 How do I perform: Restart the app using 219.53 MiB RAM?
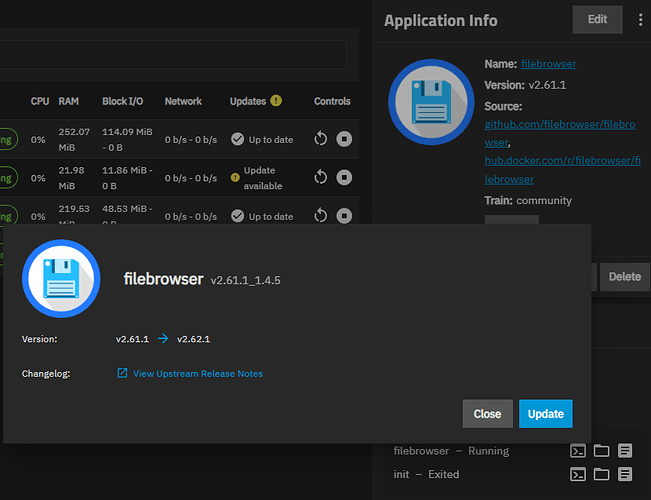tap(321, 216)
